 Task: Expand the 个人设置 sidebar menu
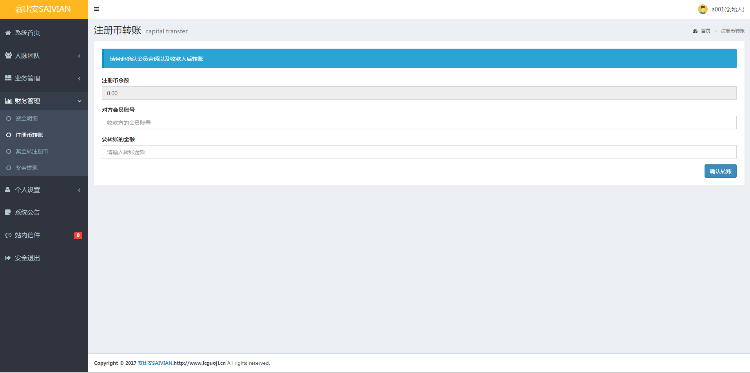[44, 190]
